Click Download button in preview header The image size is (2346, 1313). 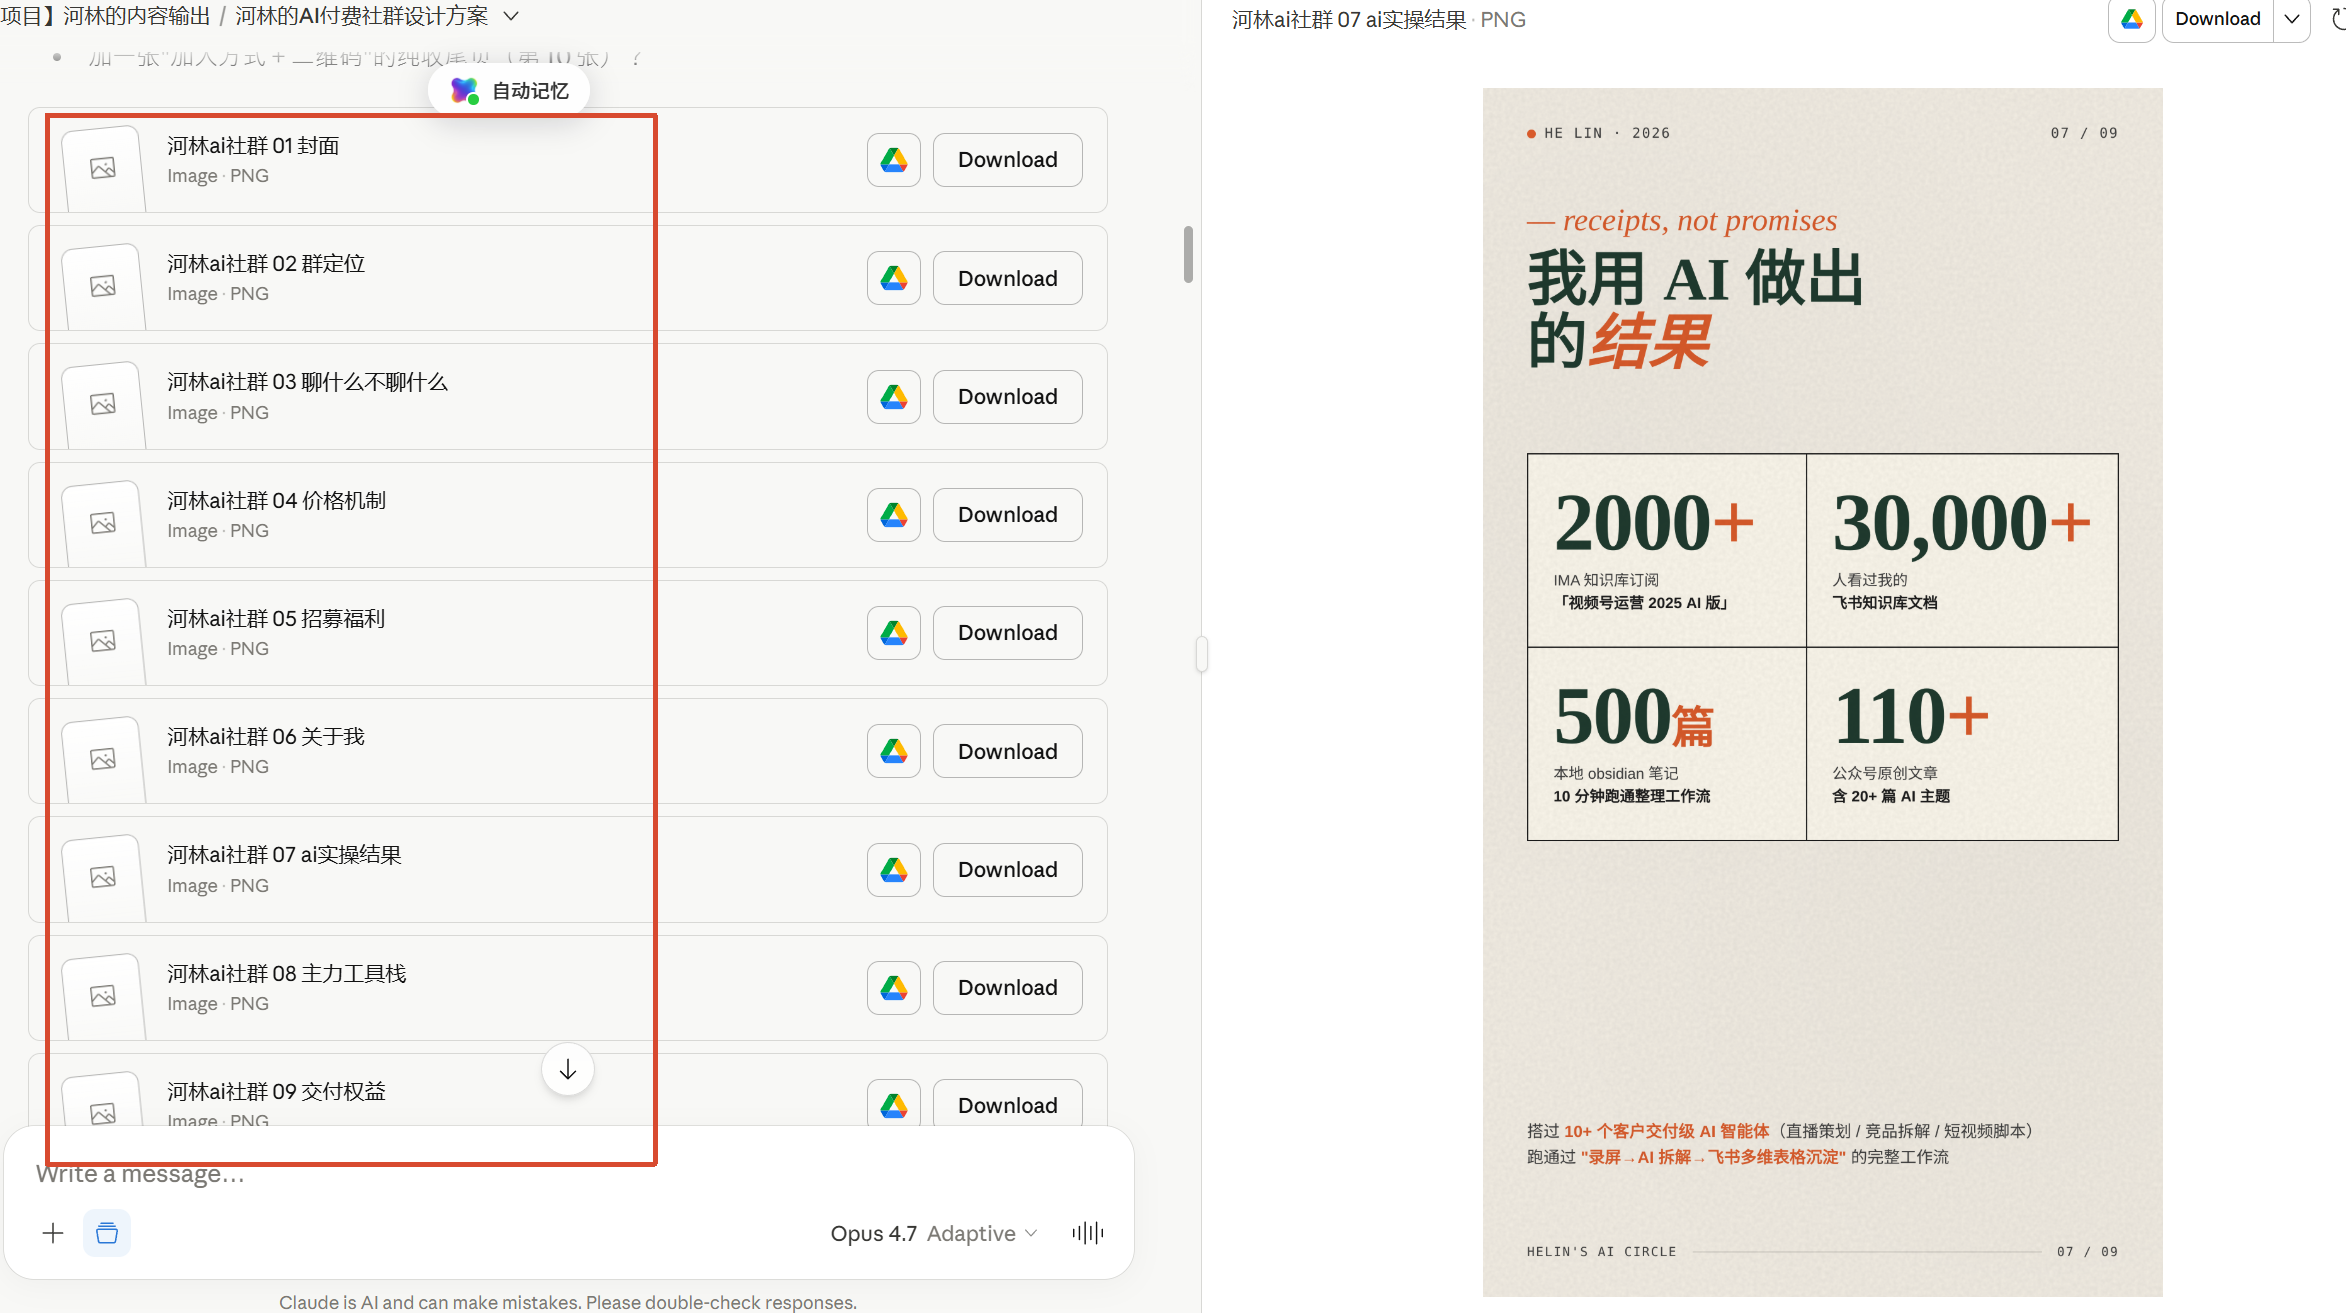pos(2217,20)
